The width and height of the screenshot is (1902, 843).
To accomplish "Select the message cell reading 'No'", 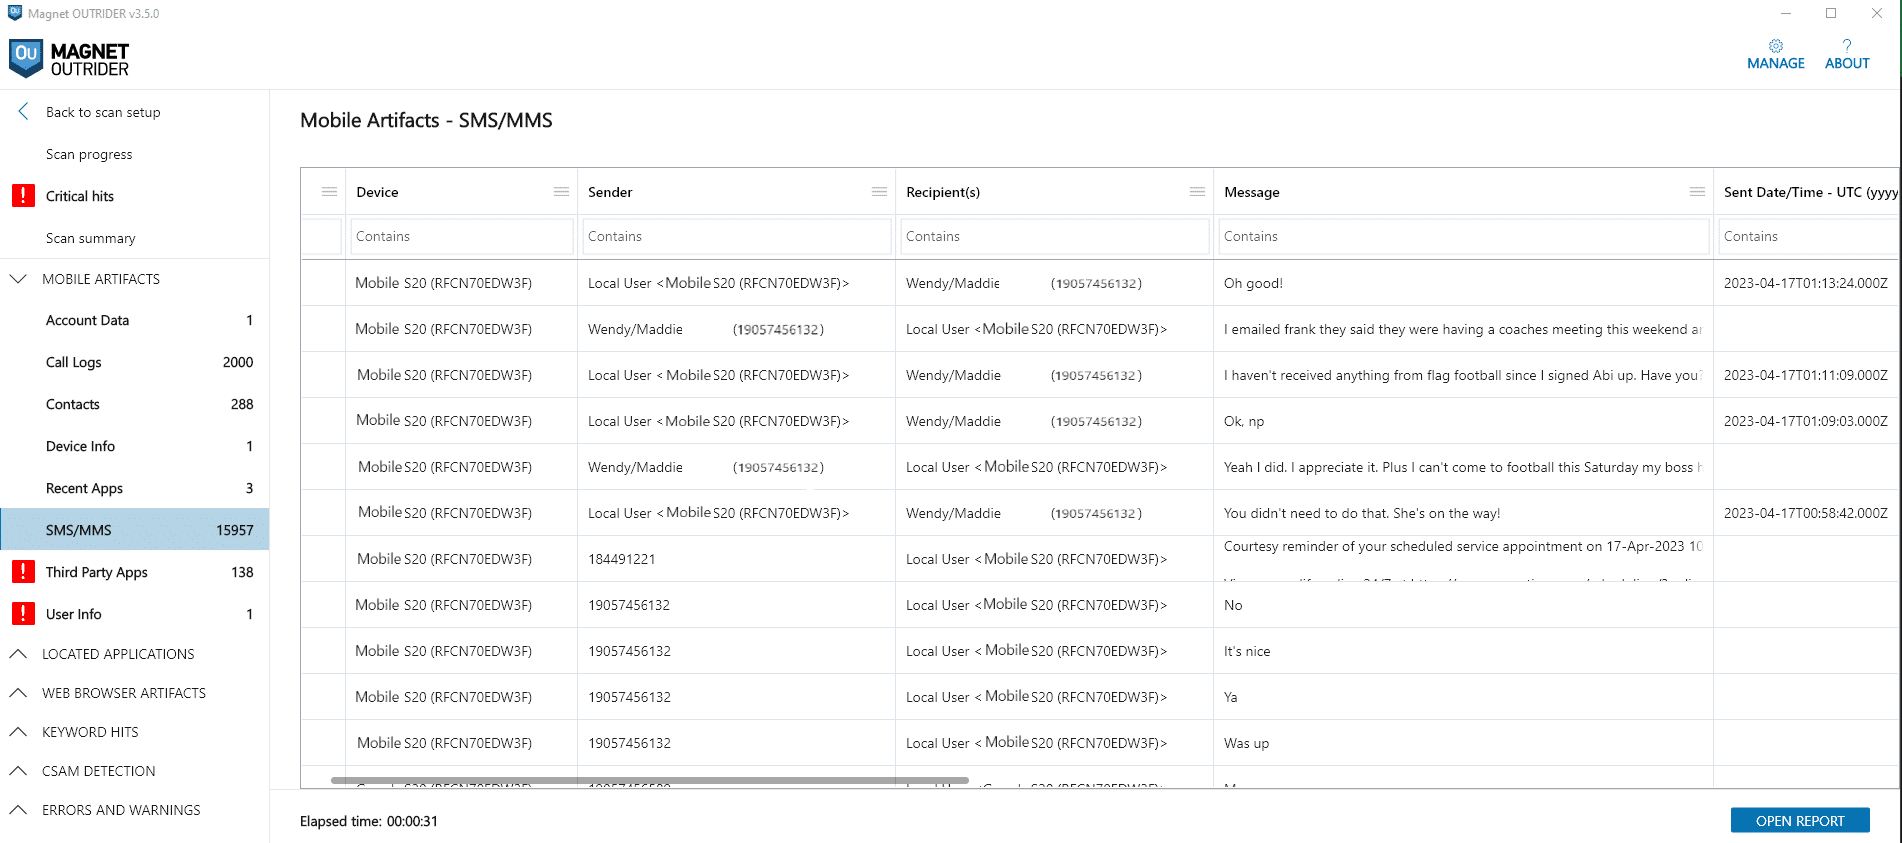I will [x=1463, y=605].
